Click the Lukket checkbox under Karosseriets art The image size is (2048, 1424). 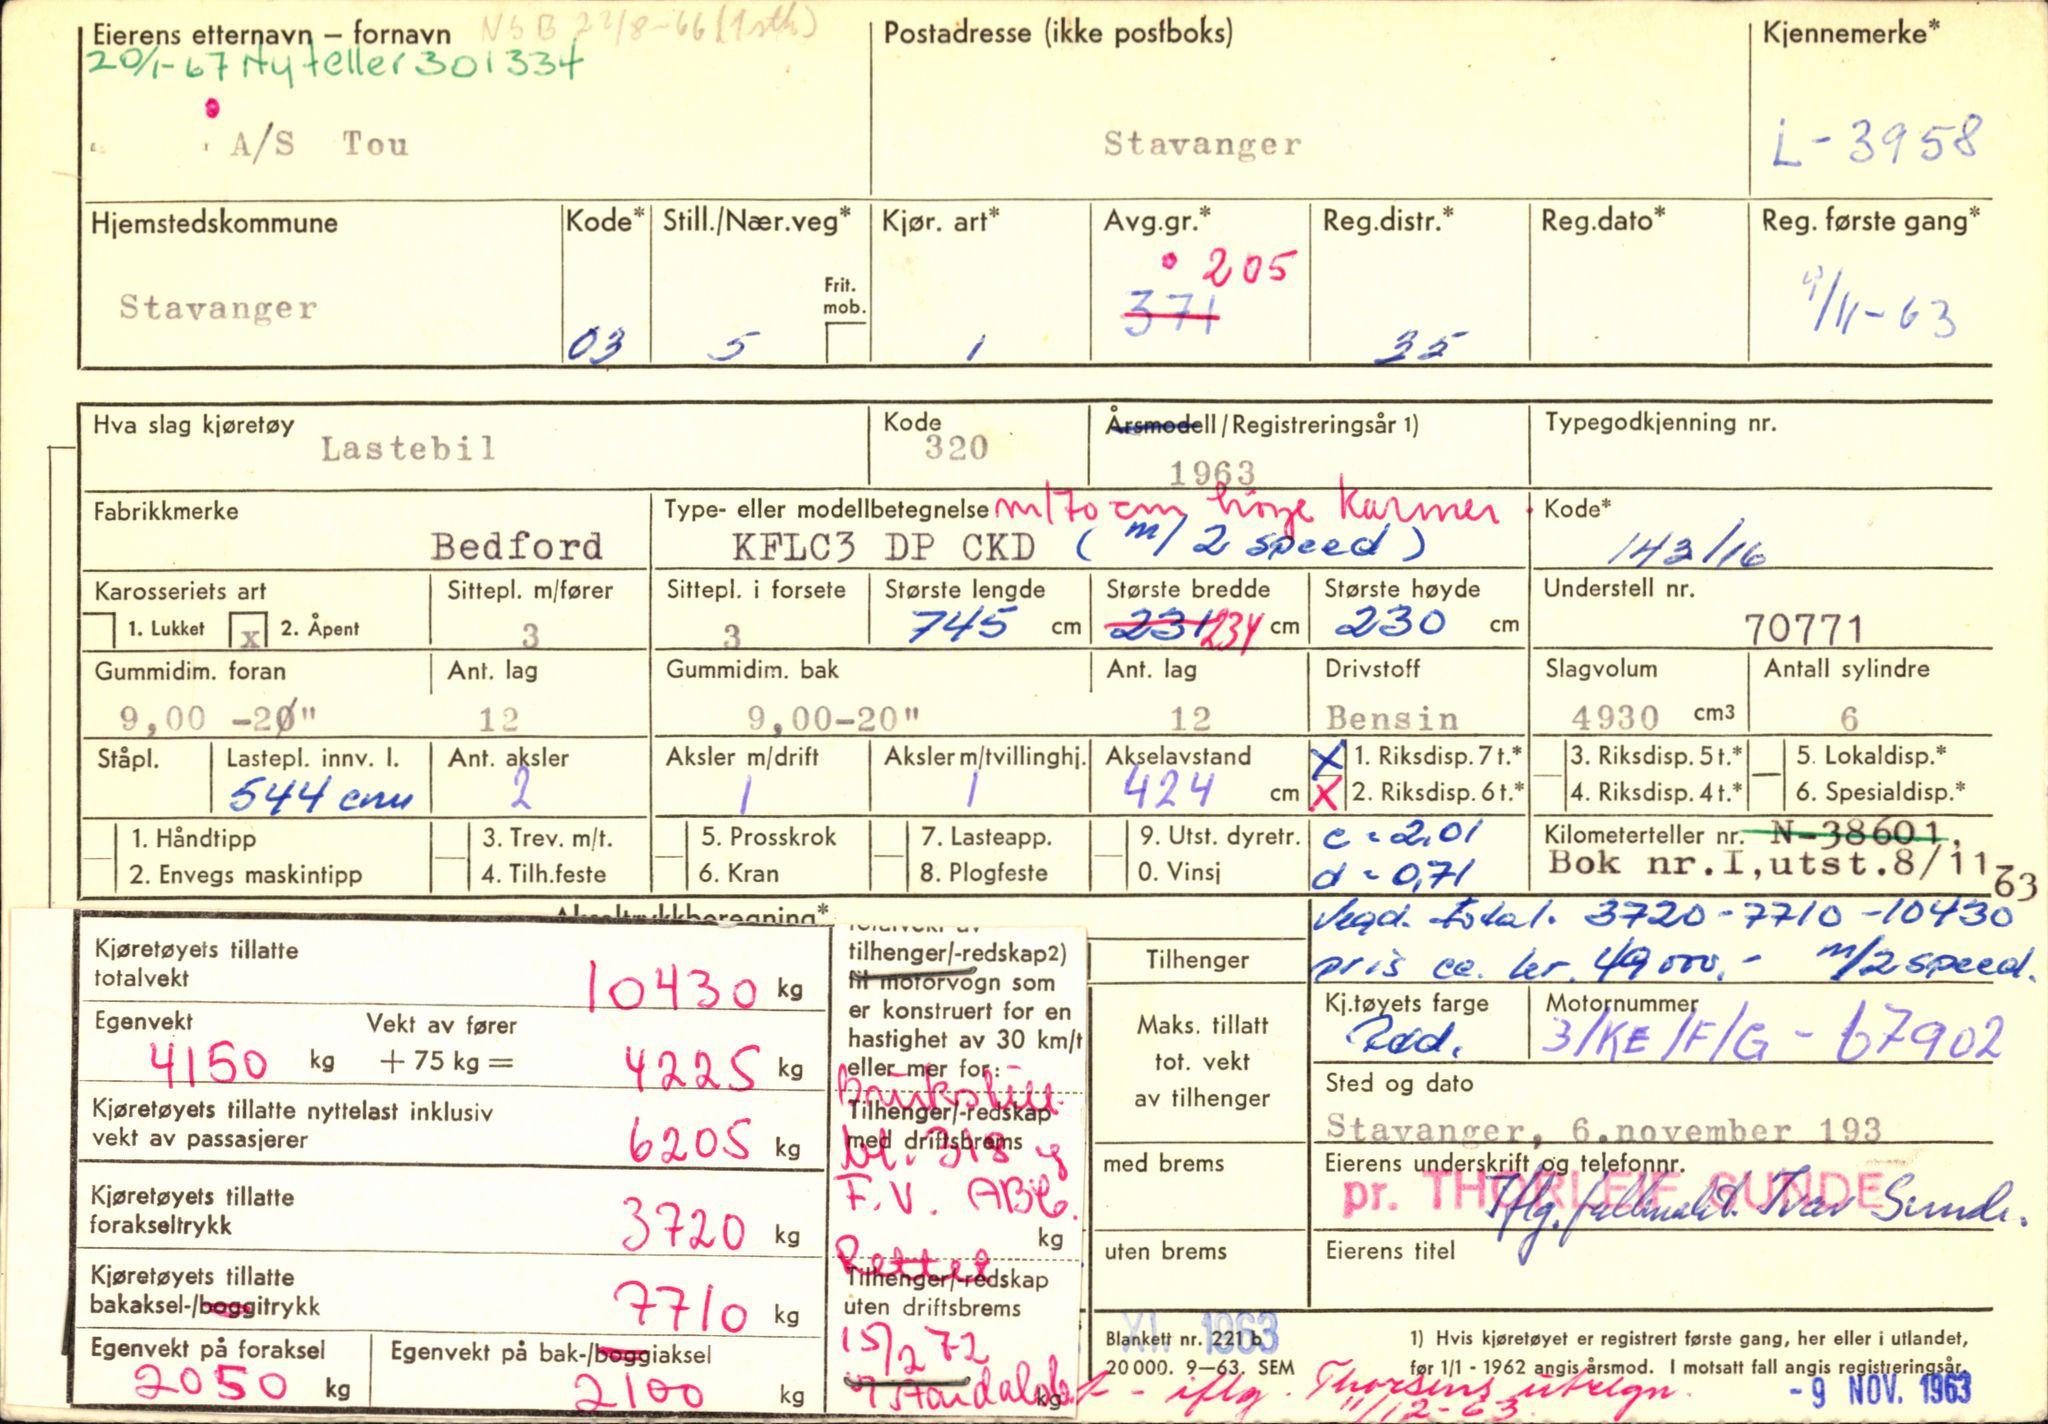pos(99,630)
